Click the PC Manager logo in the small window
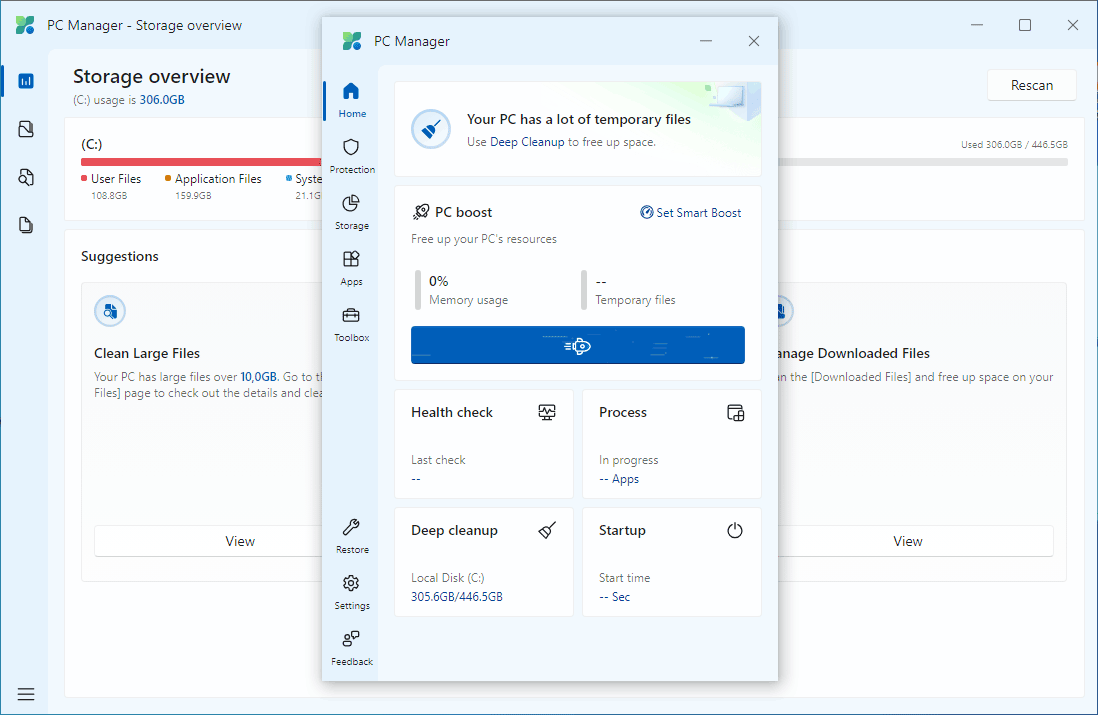This screenshot has height=715, width=1098. tap(352, 41)
